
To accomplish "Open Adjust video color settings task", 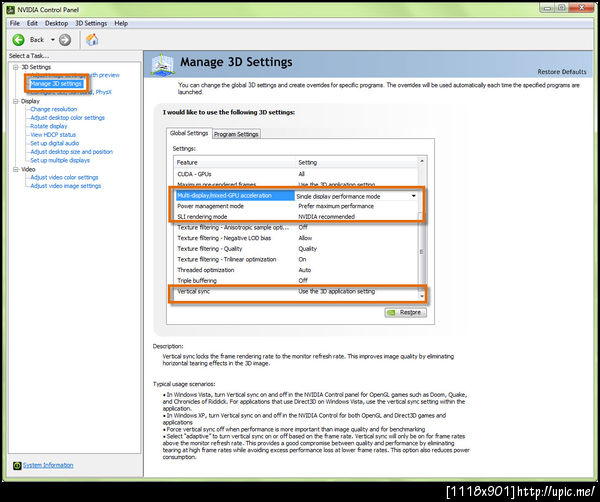I will click(x=64, y=177).
